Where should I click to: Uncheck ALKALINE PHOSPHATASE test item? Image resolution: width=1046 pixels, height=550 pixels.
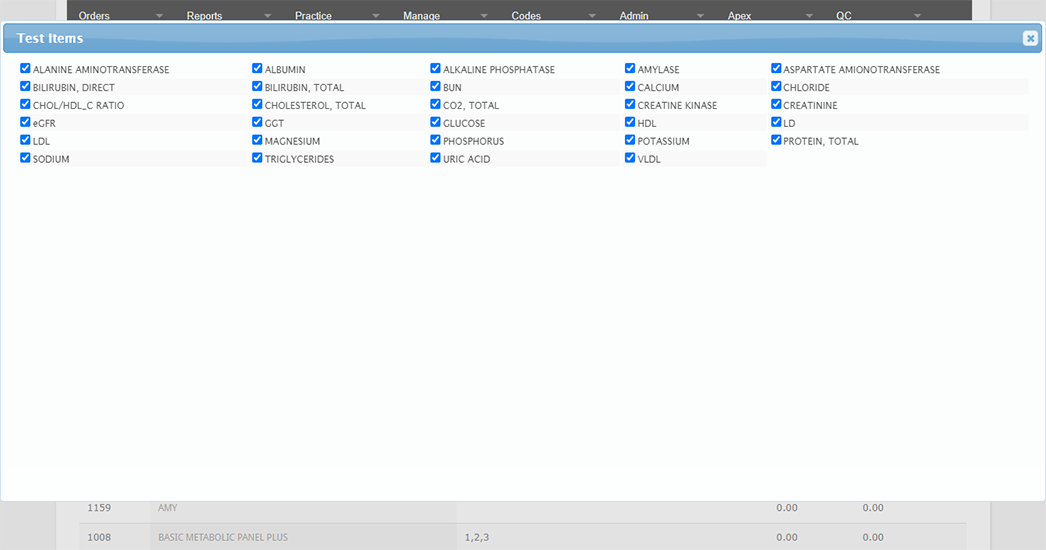(436, 68)
